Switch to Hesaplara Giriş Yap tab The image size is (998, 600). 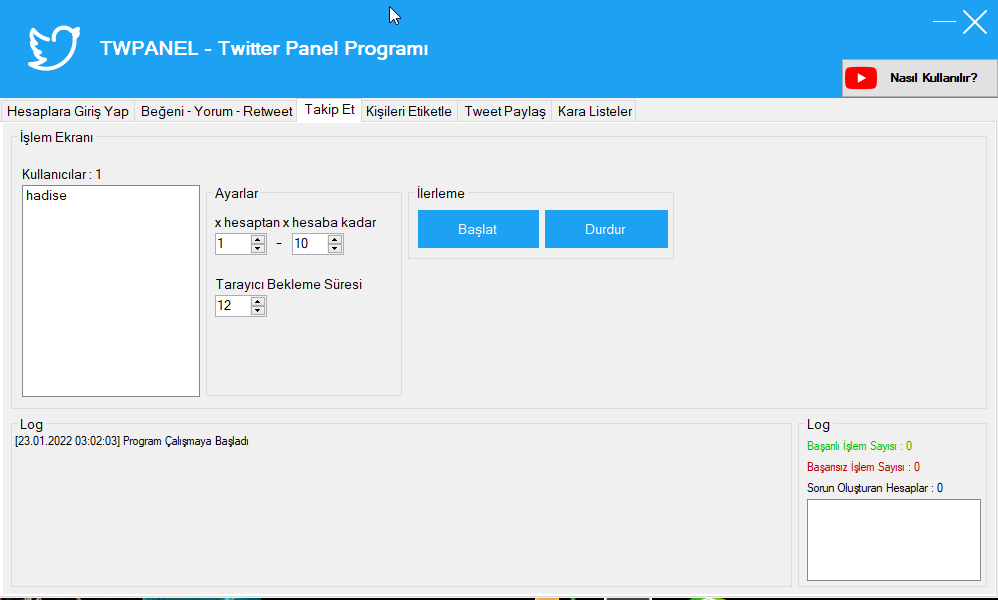coord(67,111)
